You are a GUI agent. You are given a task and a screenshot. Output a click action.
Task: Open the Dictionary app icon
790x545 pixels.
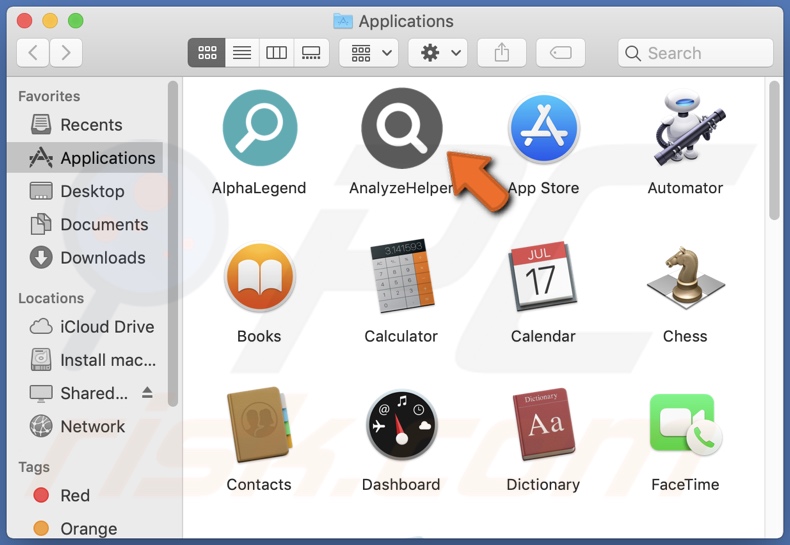click(x=543, y=424)
